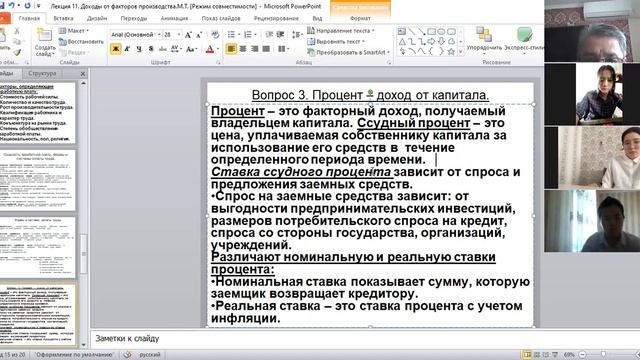Open the Переходы ribbon tab
The height and width of the screenshot is (360, 640).
133,18
